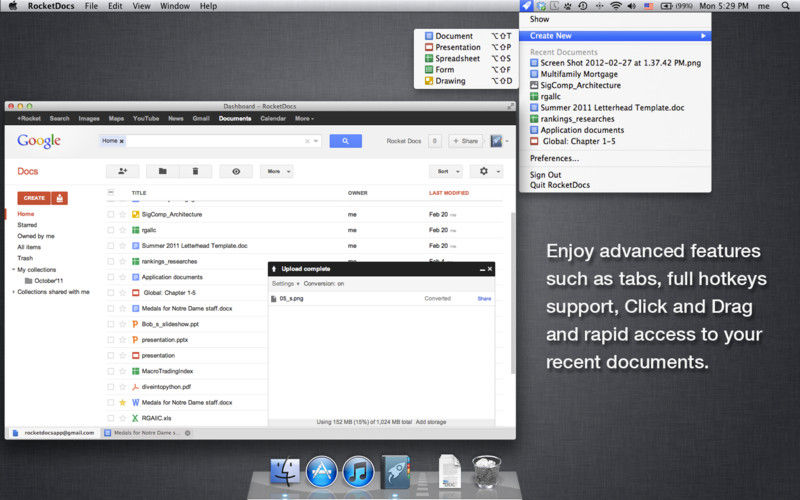Click the folder organize icon in Docs toolbar

(x=163, y=171)
